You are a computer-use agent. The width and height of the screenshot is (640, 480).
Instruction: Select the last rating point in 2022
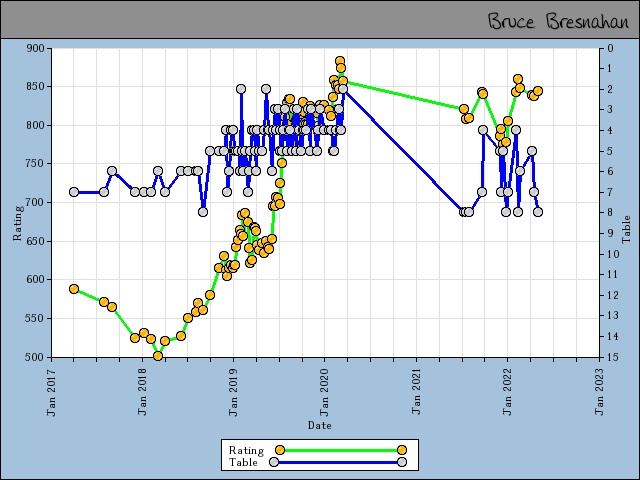tap(538, 91)
